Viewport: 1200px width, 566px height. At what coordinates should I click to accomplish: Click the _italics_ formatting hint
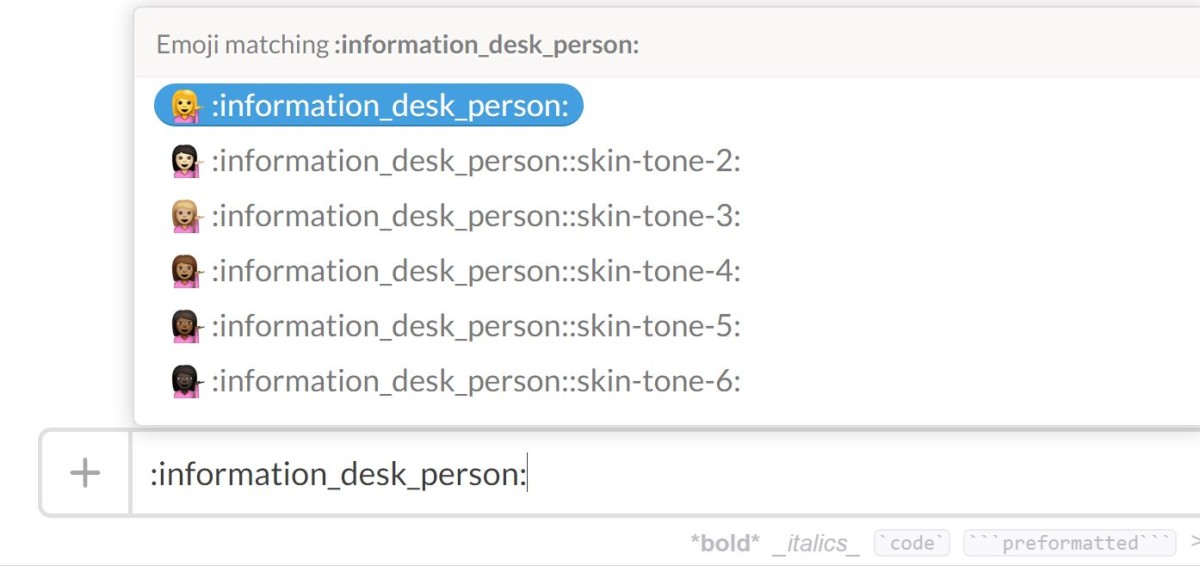click(x=816, y=543)
